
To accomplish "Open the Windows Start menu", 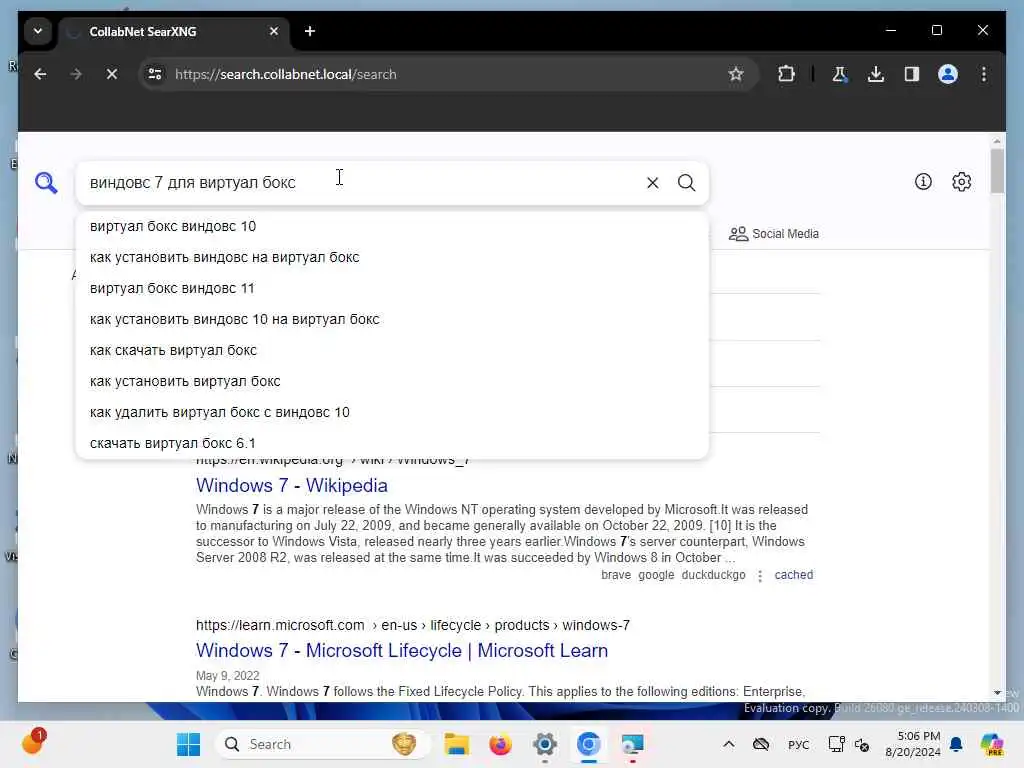I will point(189,744).
